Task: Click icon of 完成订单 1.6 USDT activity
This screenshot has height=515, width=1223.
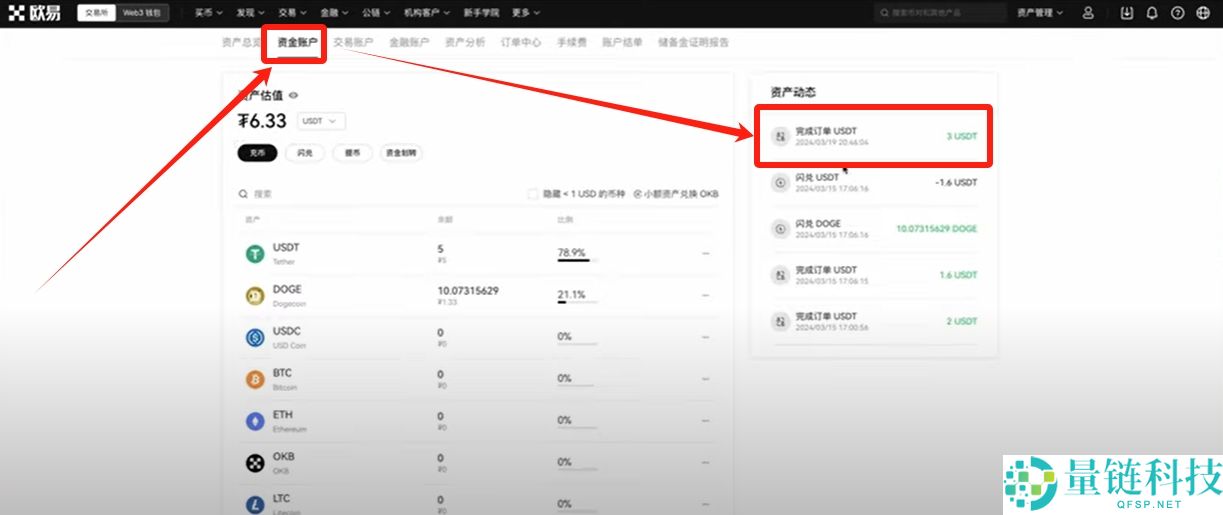Action: click(x=781, y=275)
